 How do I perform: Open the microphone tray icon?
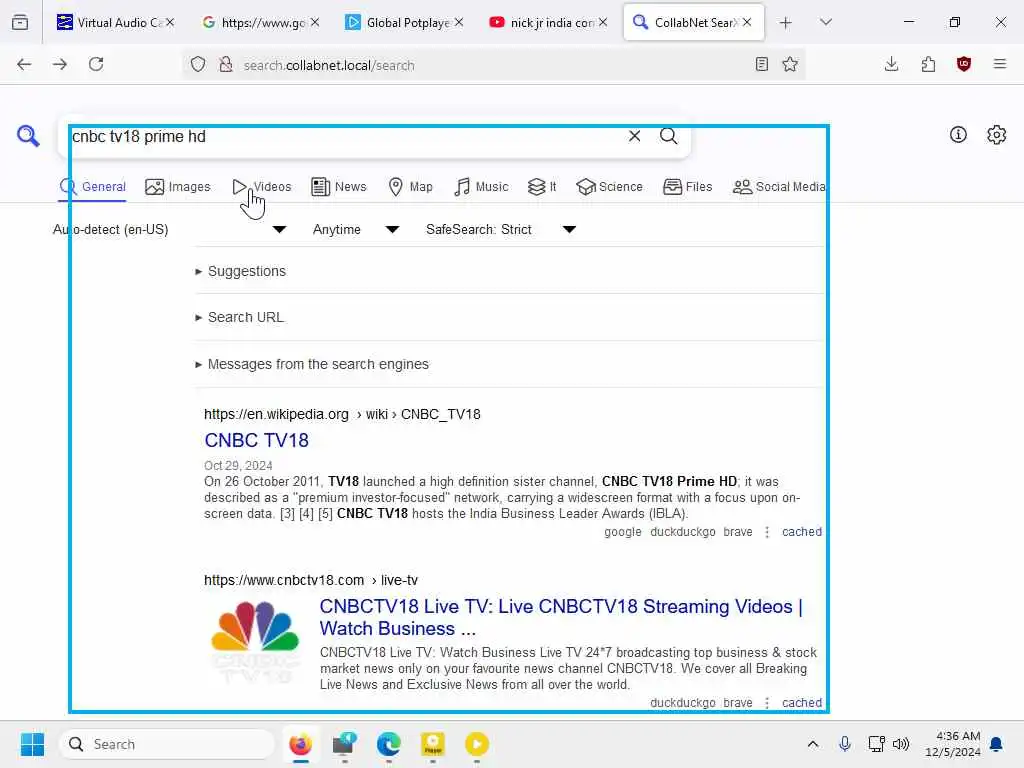coord(844,744)
